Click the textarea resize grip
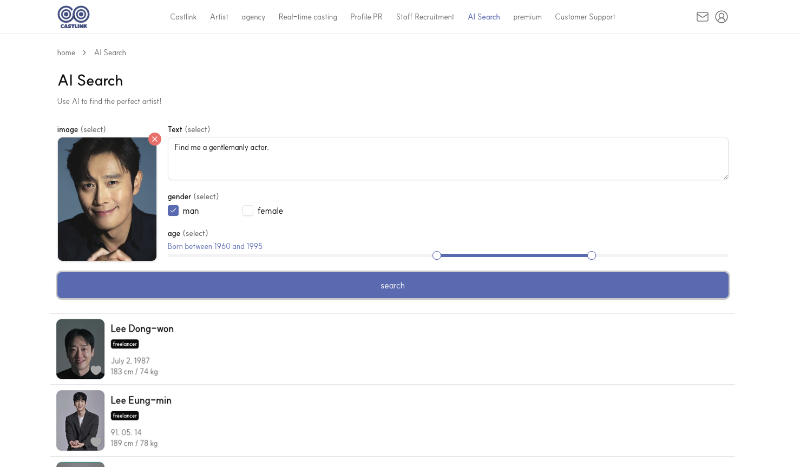The image size is (800, 467). (725, 177)
